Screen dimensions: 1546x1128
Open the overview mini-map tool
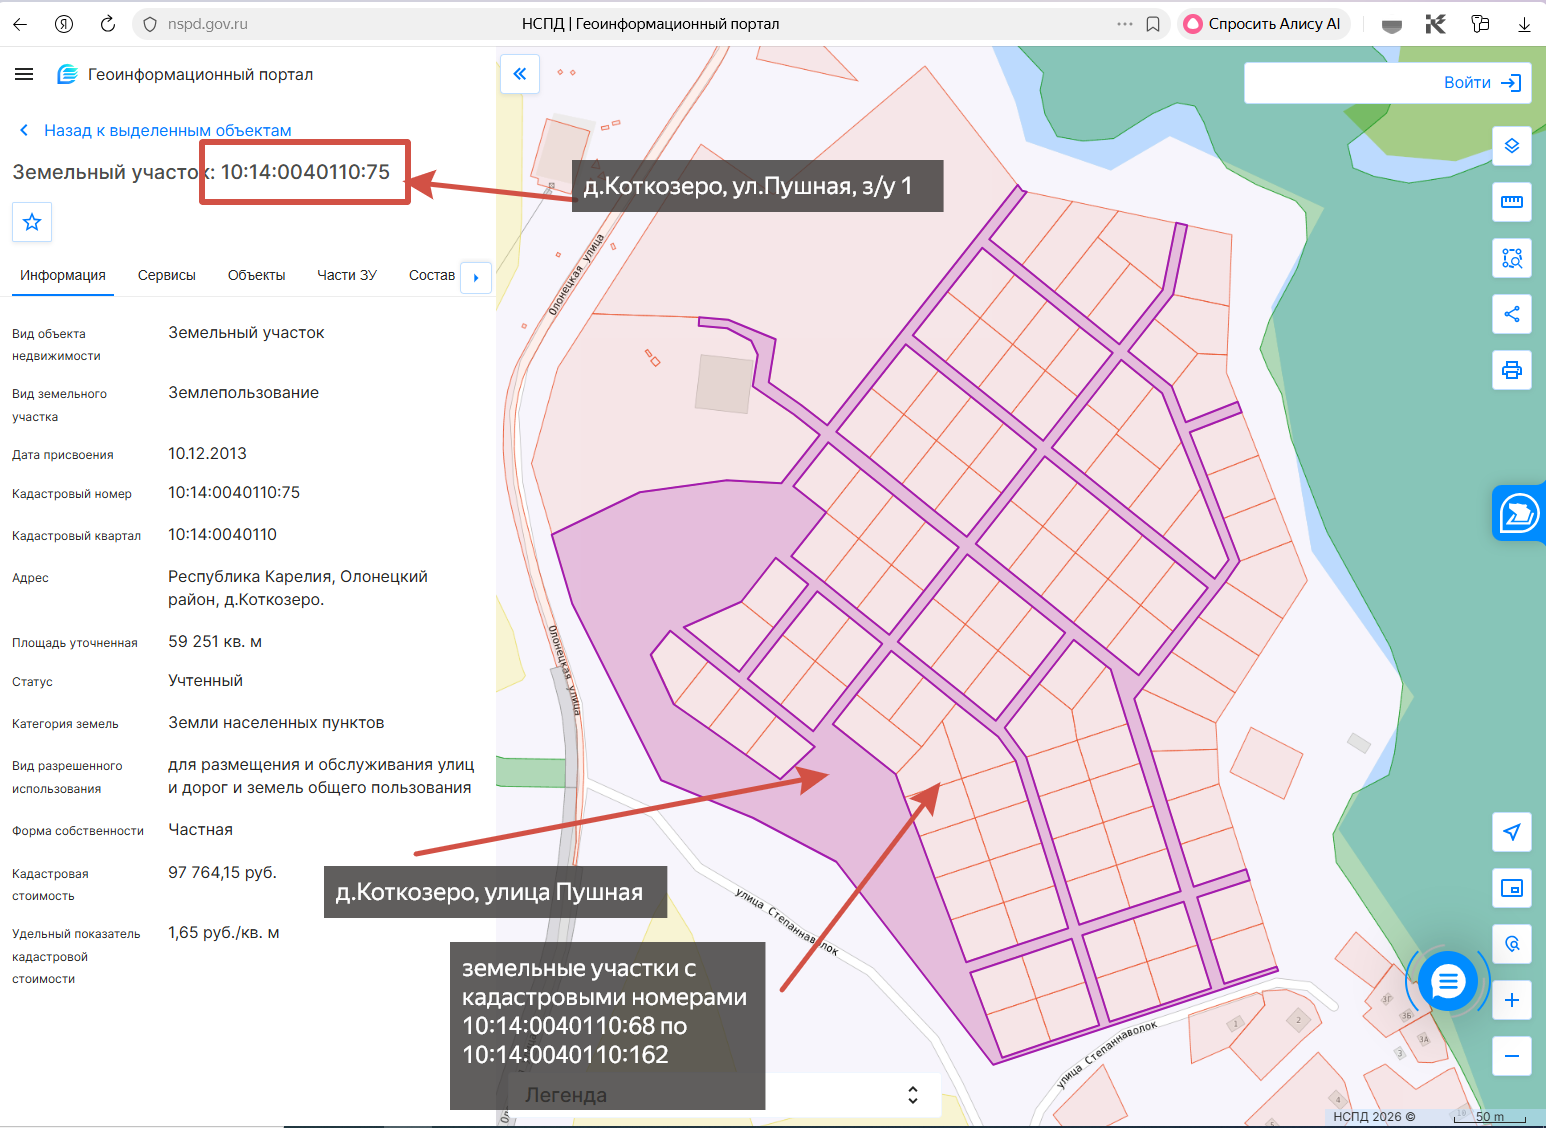[x=1512, y=888]
